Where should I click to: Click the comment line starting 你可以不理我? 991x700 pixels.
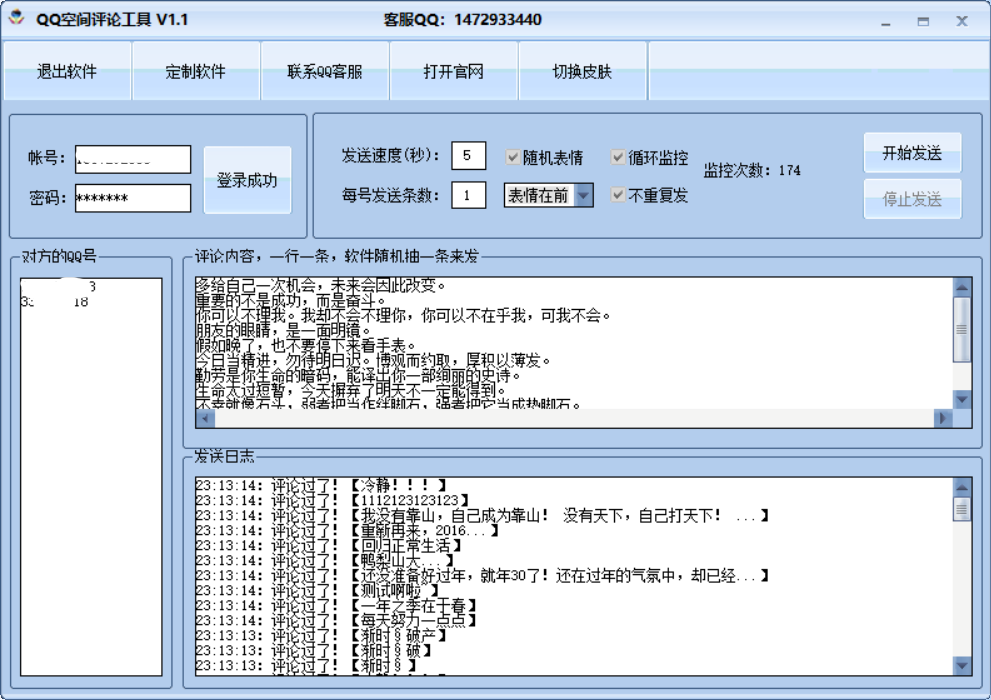[x=403, y=316]
